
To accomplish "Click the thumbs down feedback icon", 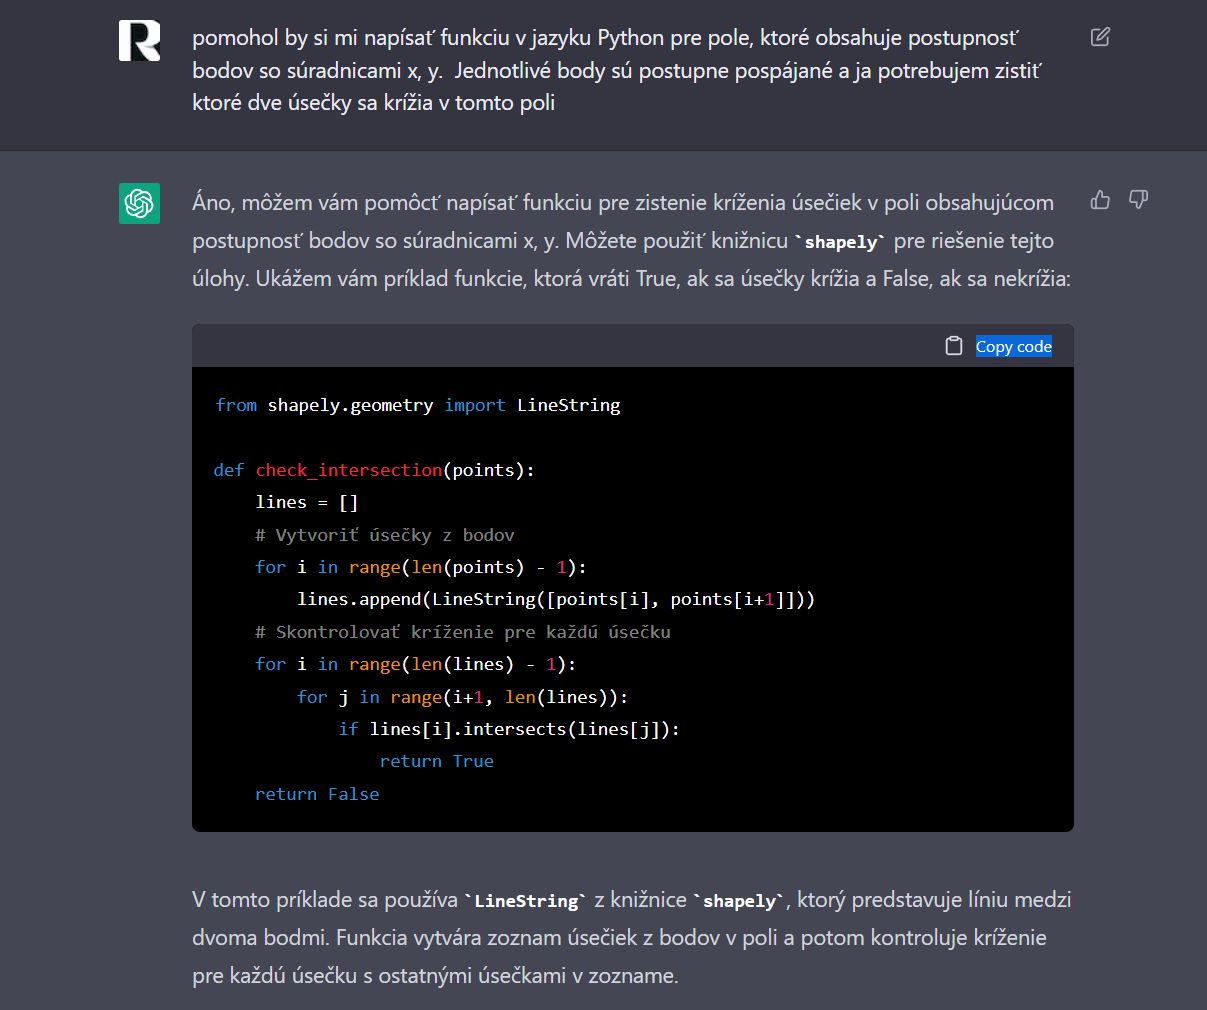I will pos(1138,200).
